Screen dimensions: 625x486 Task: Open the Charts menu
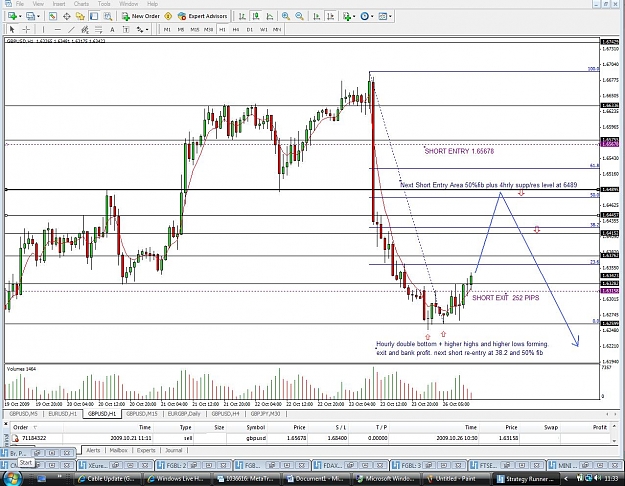81,4
